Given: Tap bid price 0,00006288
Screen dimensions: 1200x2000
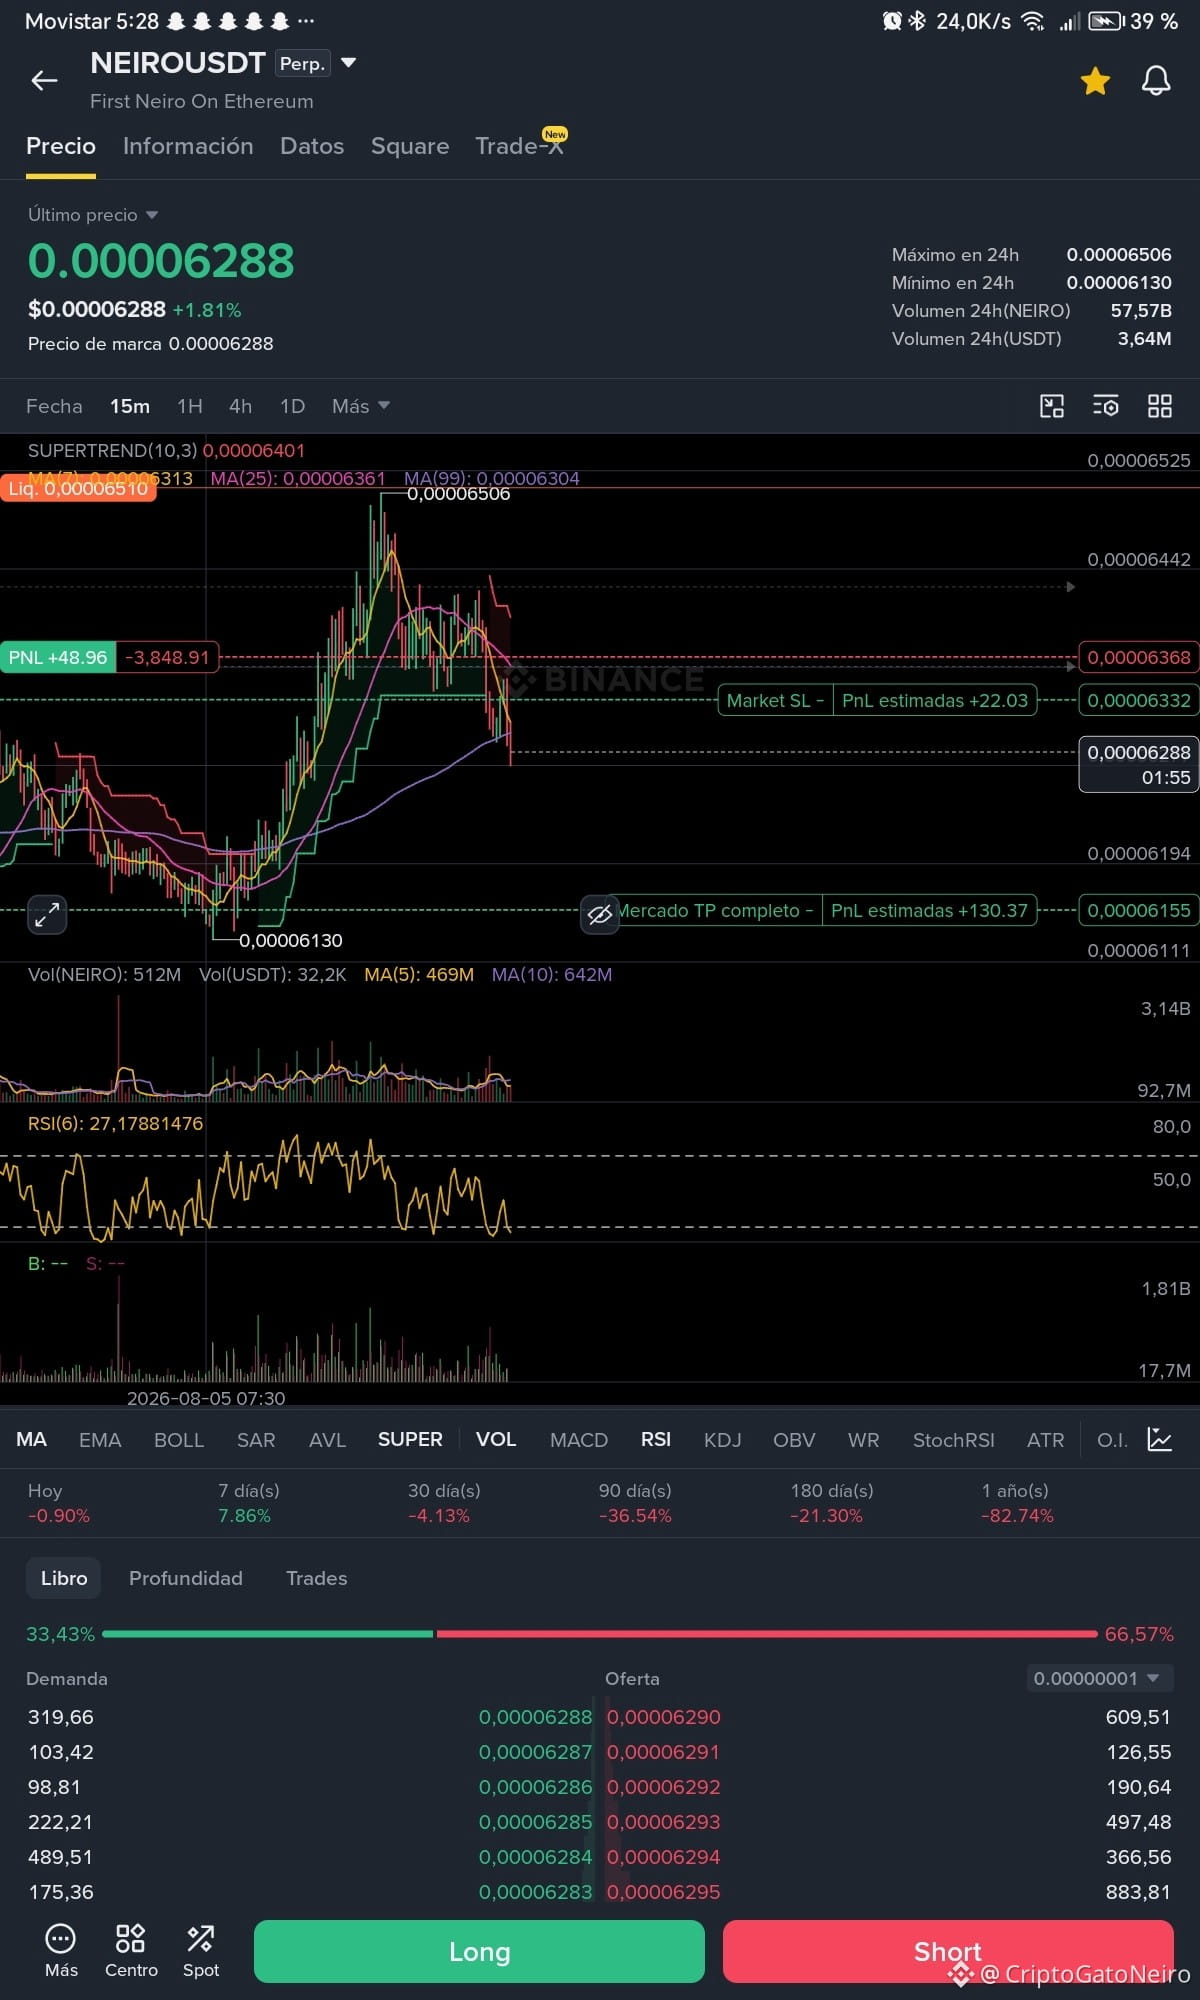Looking at the screenshot, I should click(535, 1717).
